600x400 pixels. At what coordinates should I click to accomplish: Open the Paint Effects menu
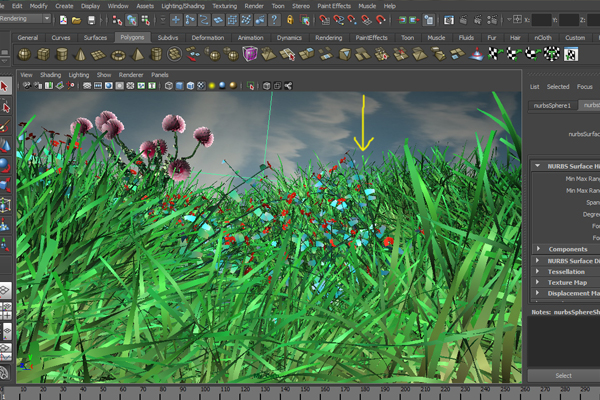[x=334, y=6]
